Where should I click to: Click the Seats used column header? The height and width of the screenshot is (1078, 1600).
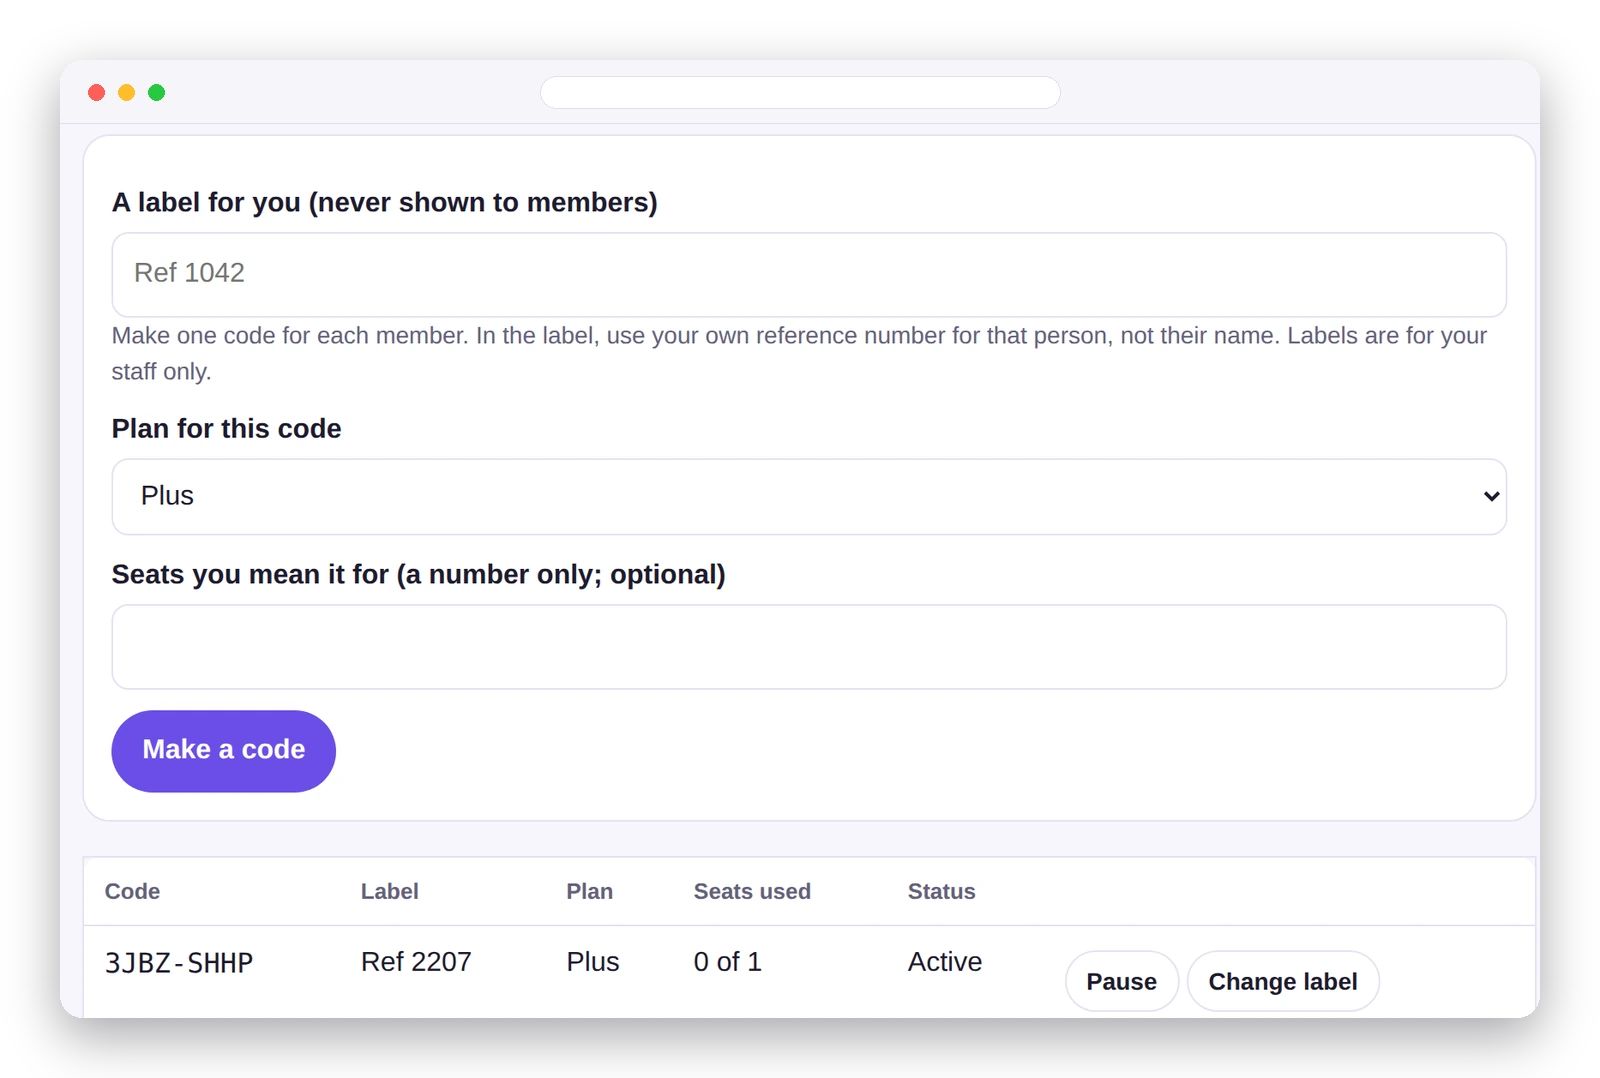[752, 891]
